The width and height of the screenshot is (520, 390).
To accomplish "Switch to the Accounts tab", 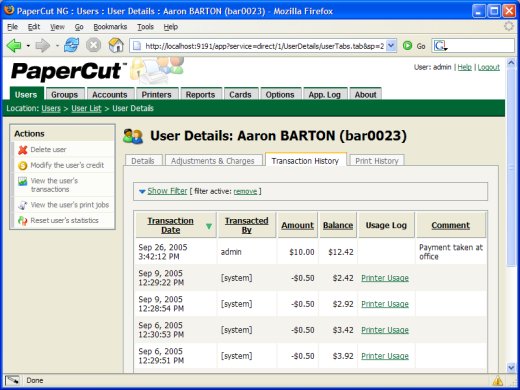I will 110,94.
